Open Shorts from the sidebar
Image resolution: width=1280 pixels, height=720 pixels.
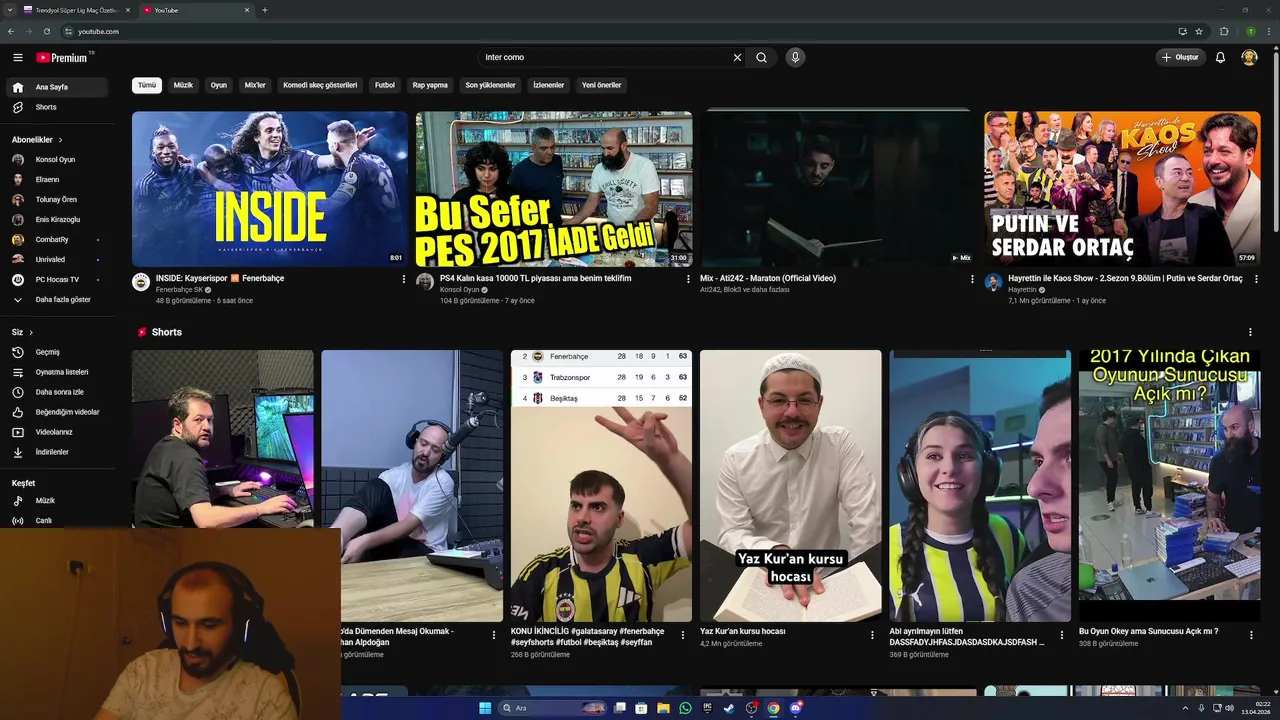pyautogui.click(x=56, y=107)
